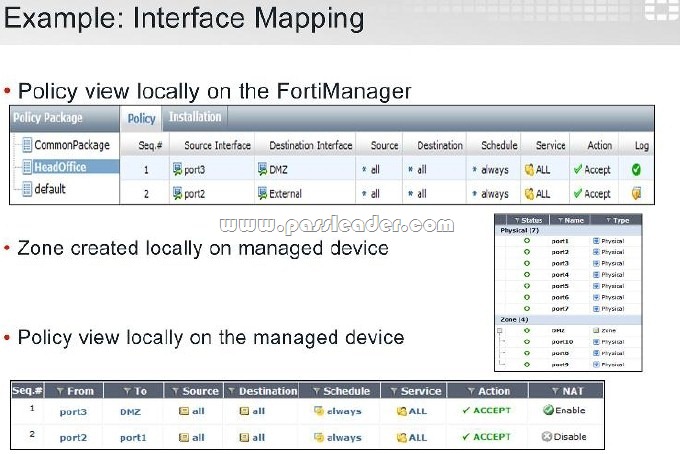
Task: Click the External destination interface icon
Action: (262, 193)
